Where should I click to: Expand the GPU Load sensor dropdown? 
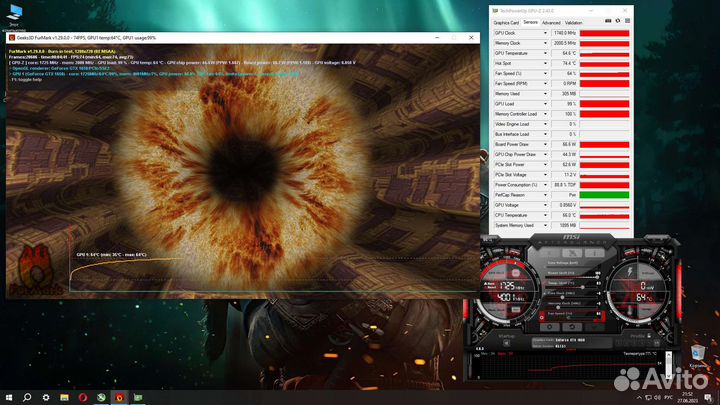[545, 104]
